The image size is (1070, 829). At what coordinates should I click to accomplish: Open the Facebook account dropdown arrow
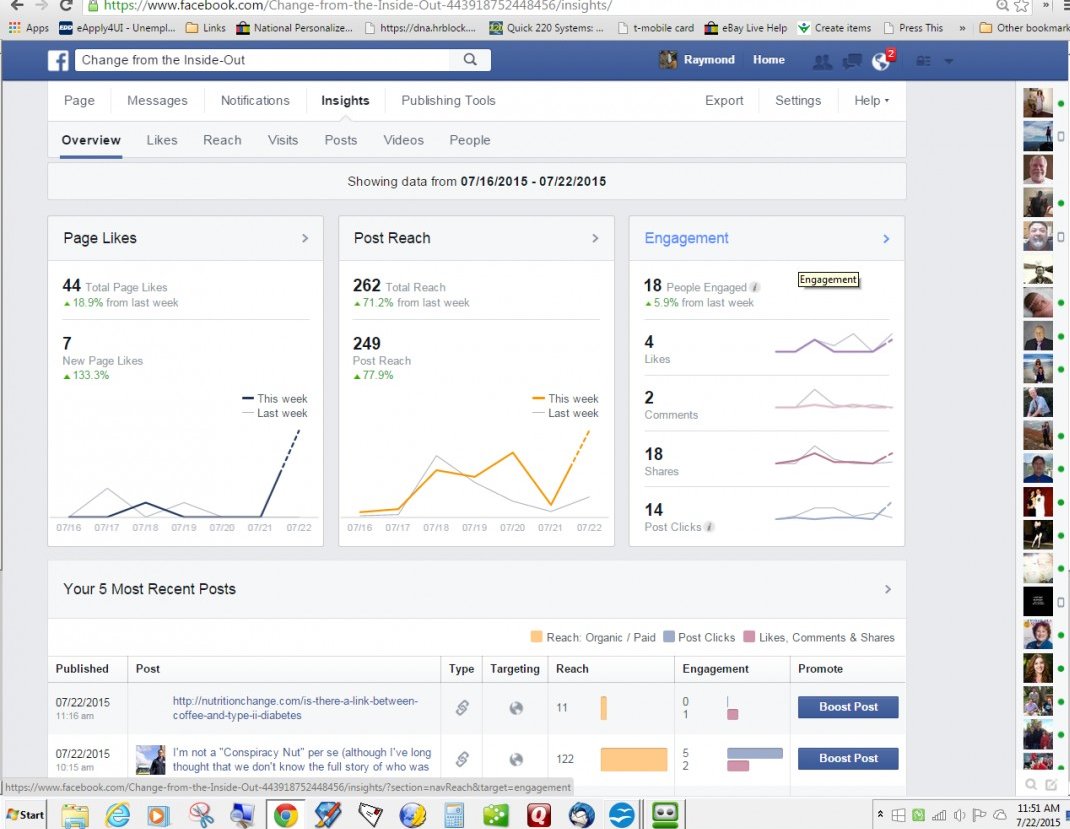tap(949, 61)
